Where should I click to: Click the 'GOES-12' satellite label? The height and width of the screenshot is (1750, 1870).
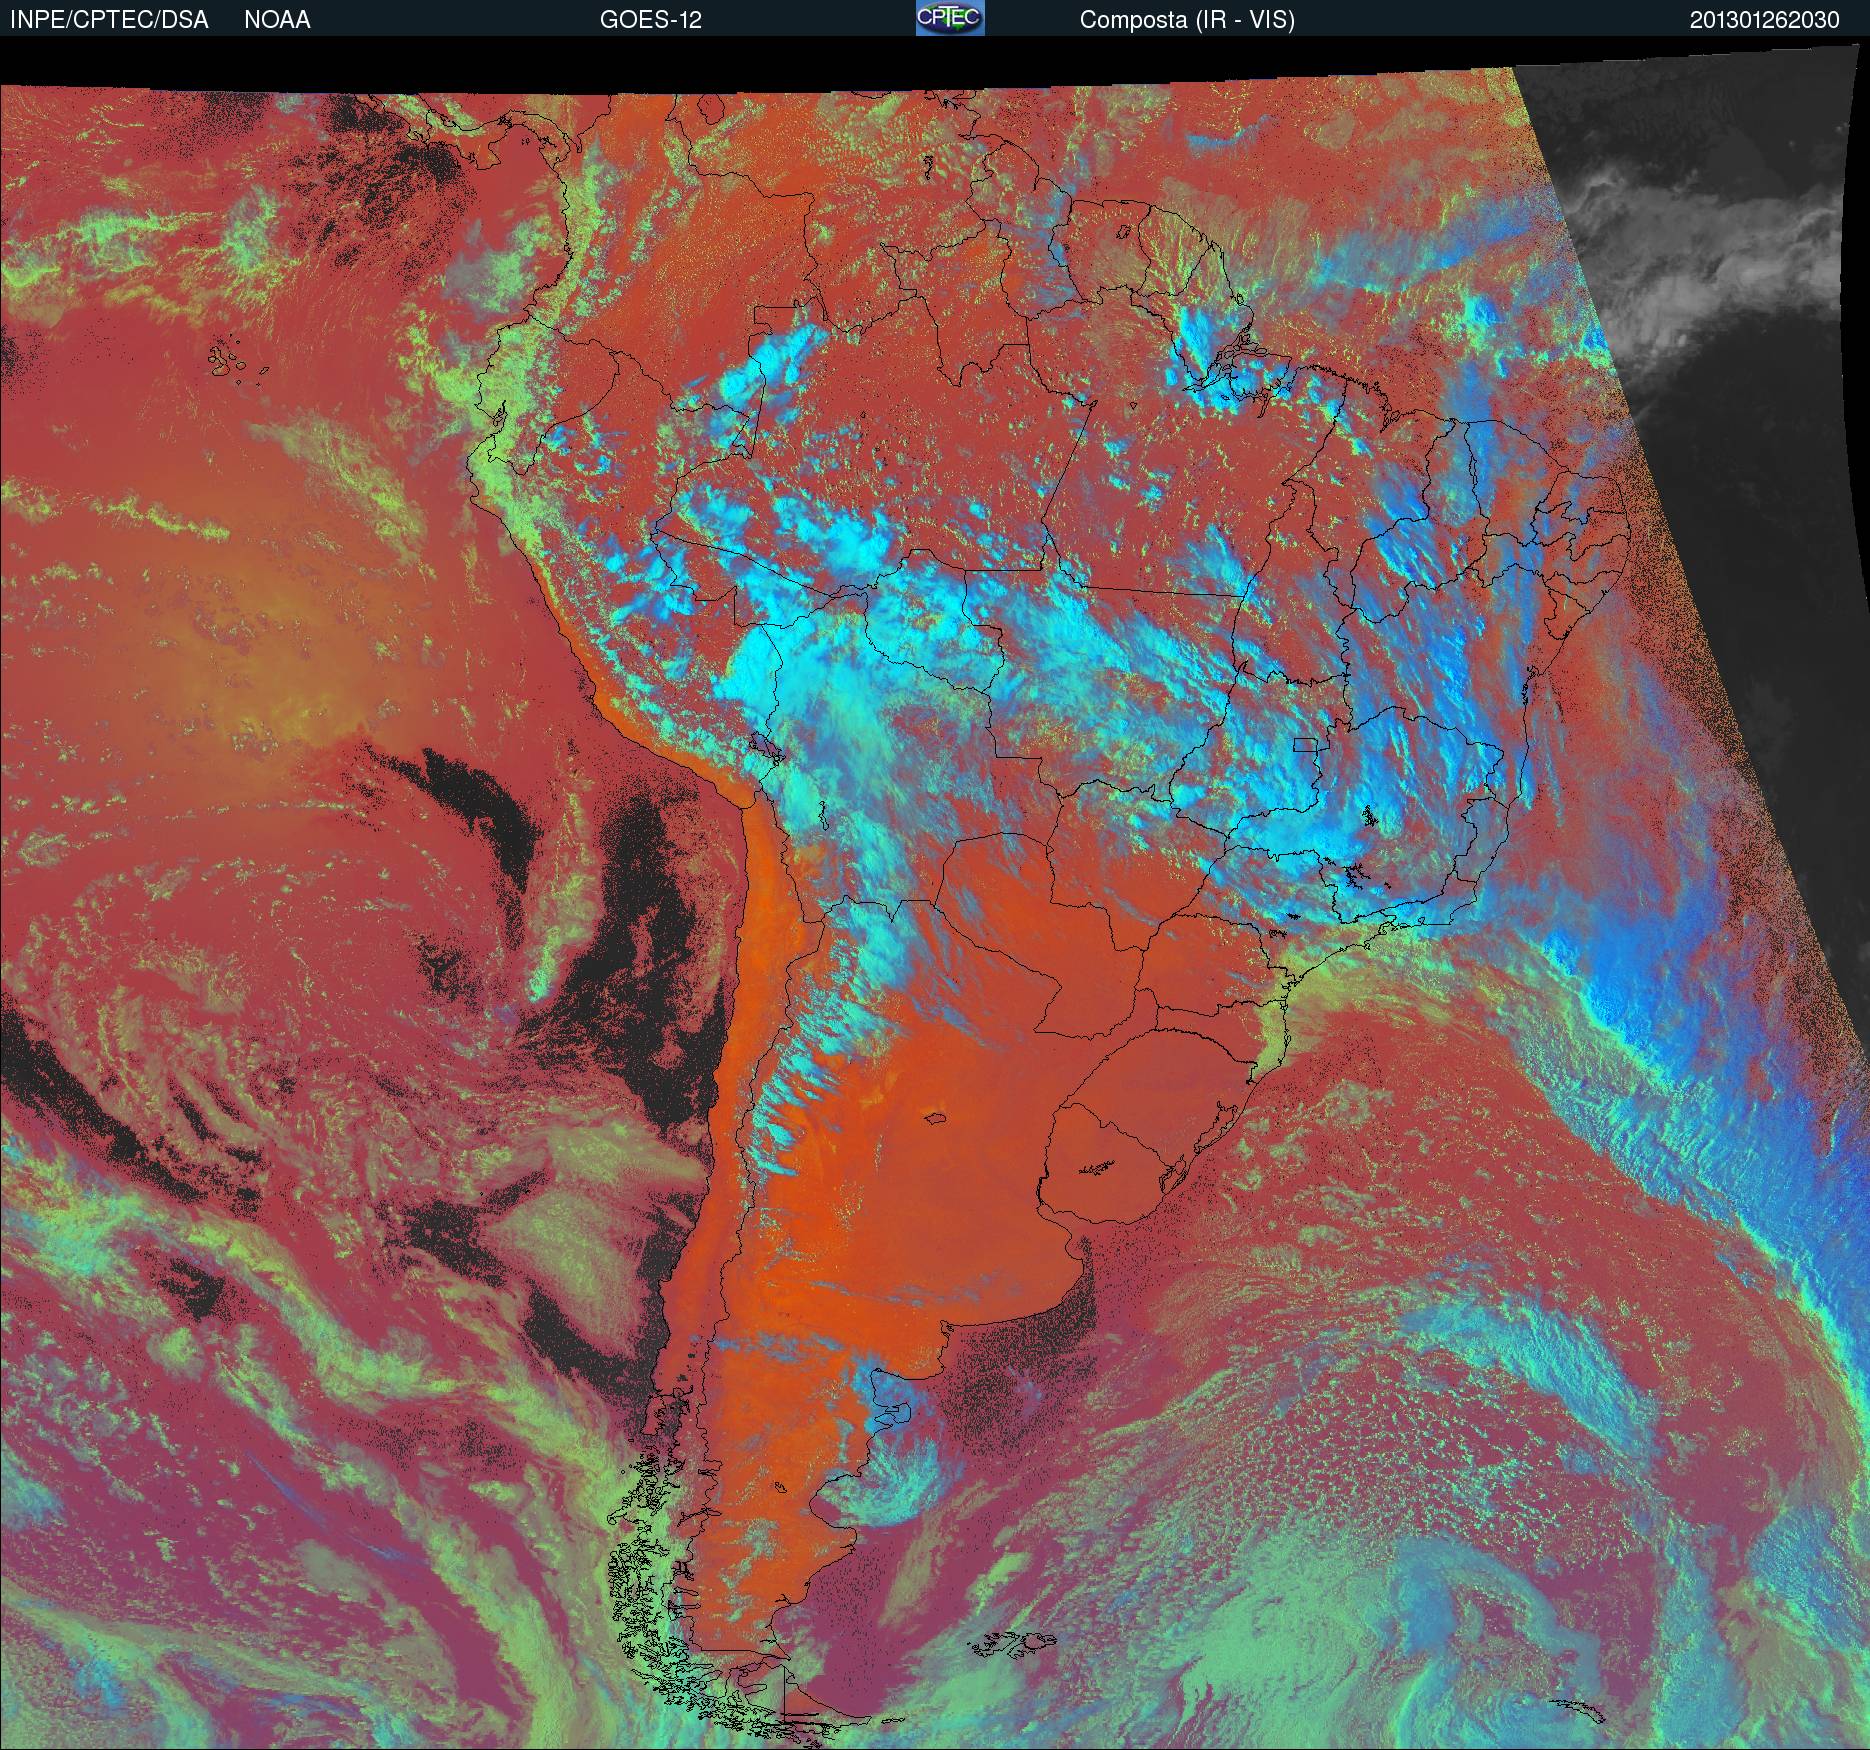(x=650, y=20)
